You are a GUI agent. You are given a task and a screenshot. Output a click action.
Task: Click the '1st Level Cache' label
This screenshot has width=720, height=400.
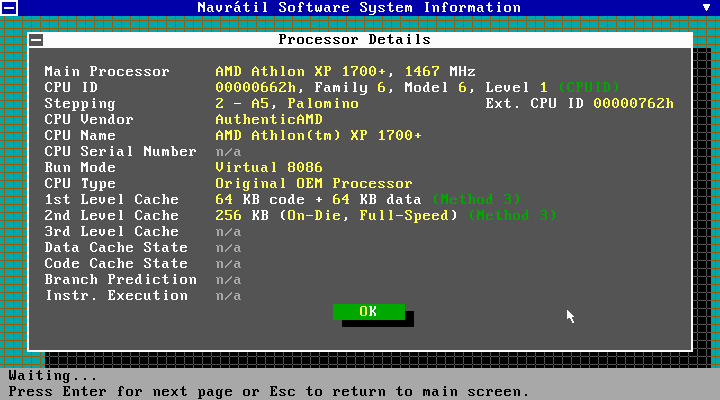click(x=112, y=200)
